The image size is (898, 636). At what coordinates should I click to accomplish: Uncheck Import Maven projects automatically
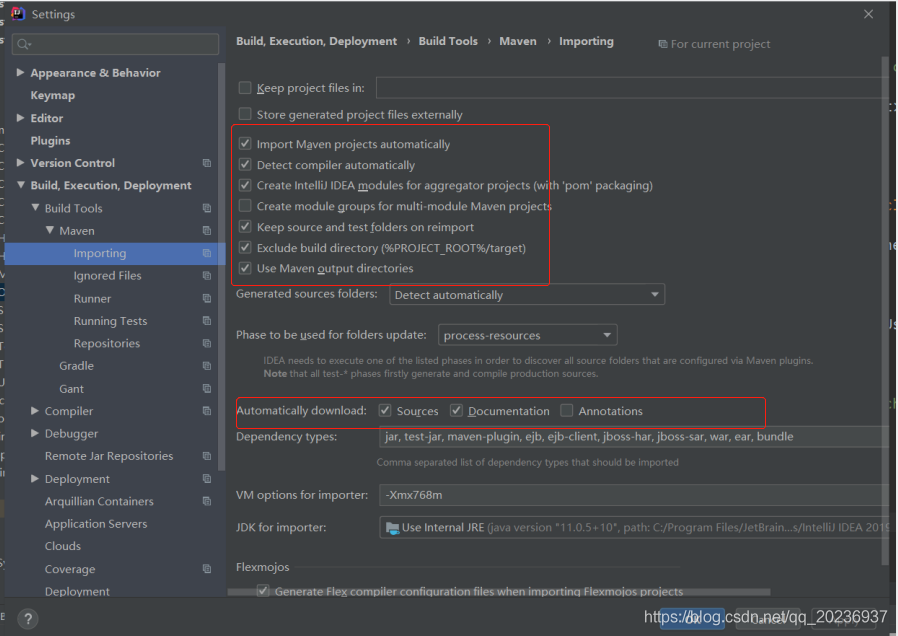(245, 144)
